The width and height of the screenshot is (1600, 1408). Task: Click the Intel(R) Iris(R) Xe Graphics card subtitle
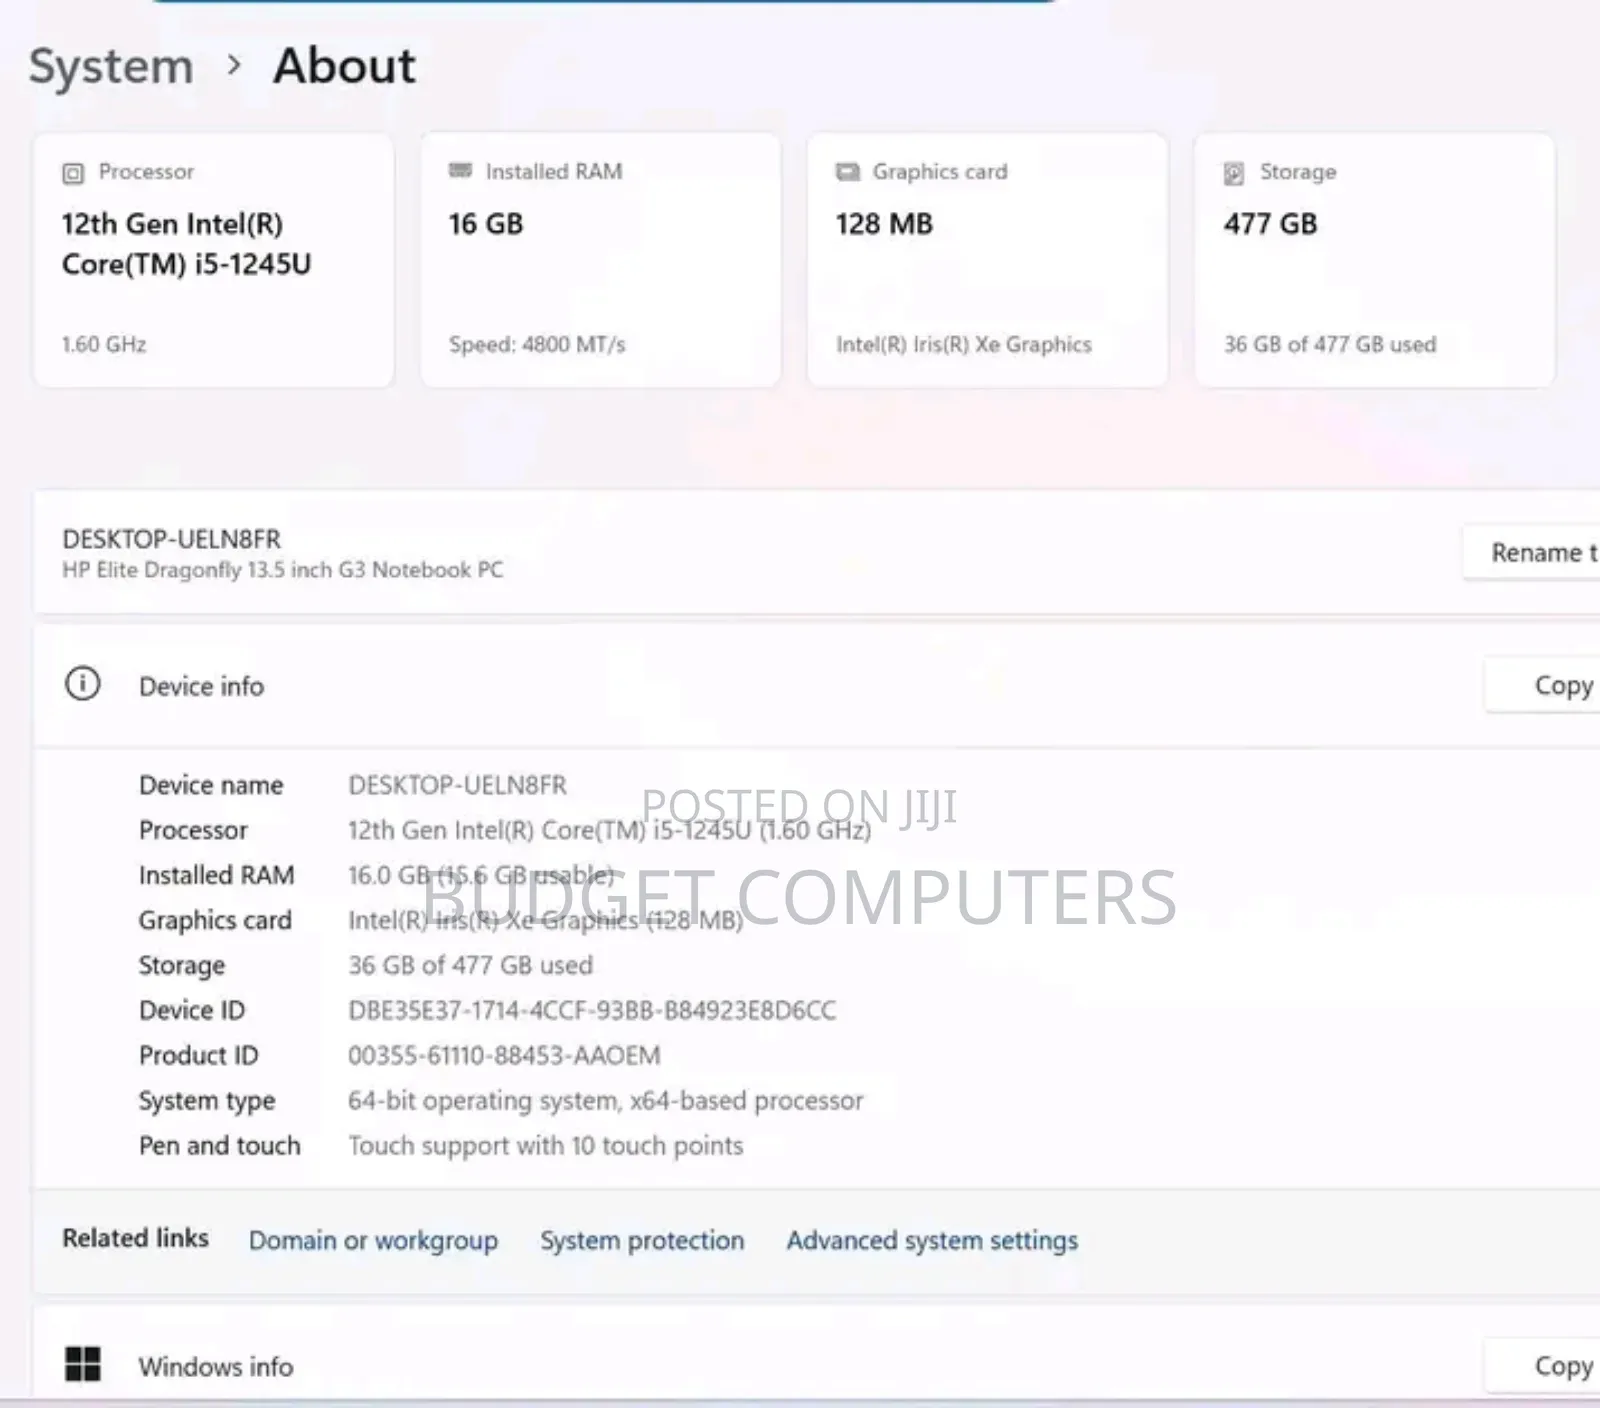(964, 344)
